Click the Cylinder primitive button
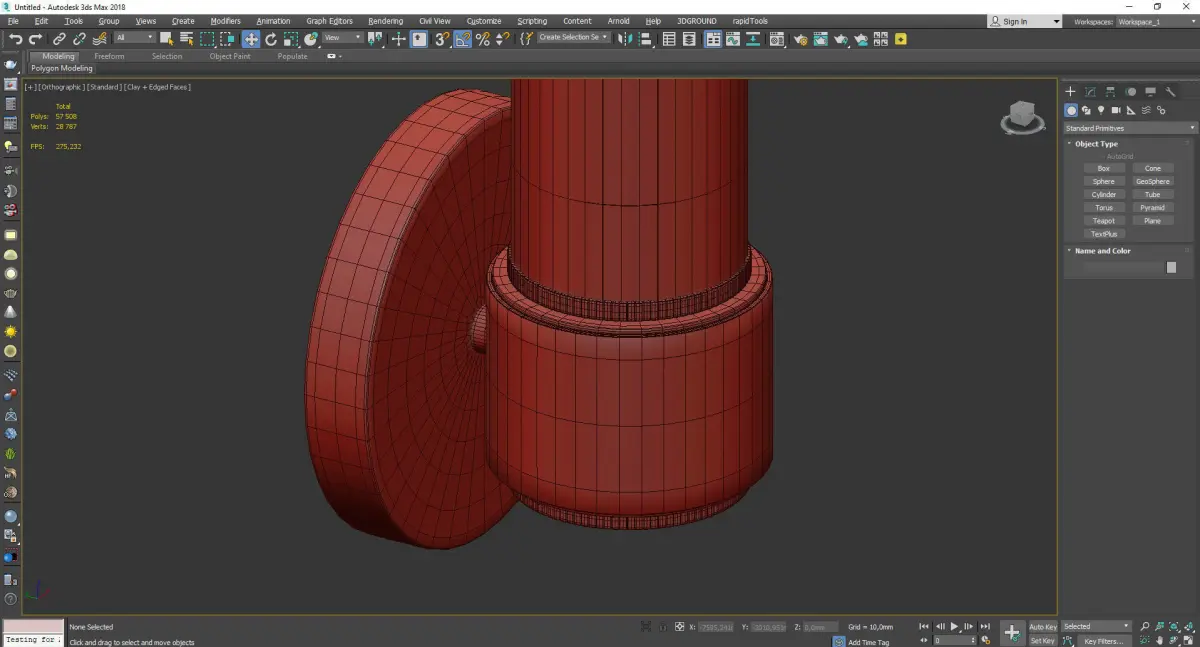The width and height of the screenshot is (1200, 647). pyautogui.click(x=1103, y=195)
